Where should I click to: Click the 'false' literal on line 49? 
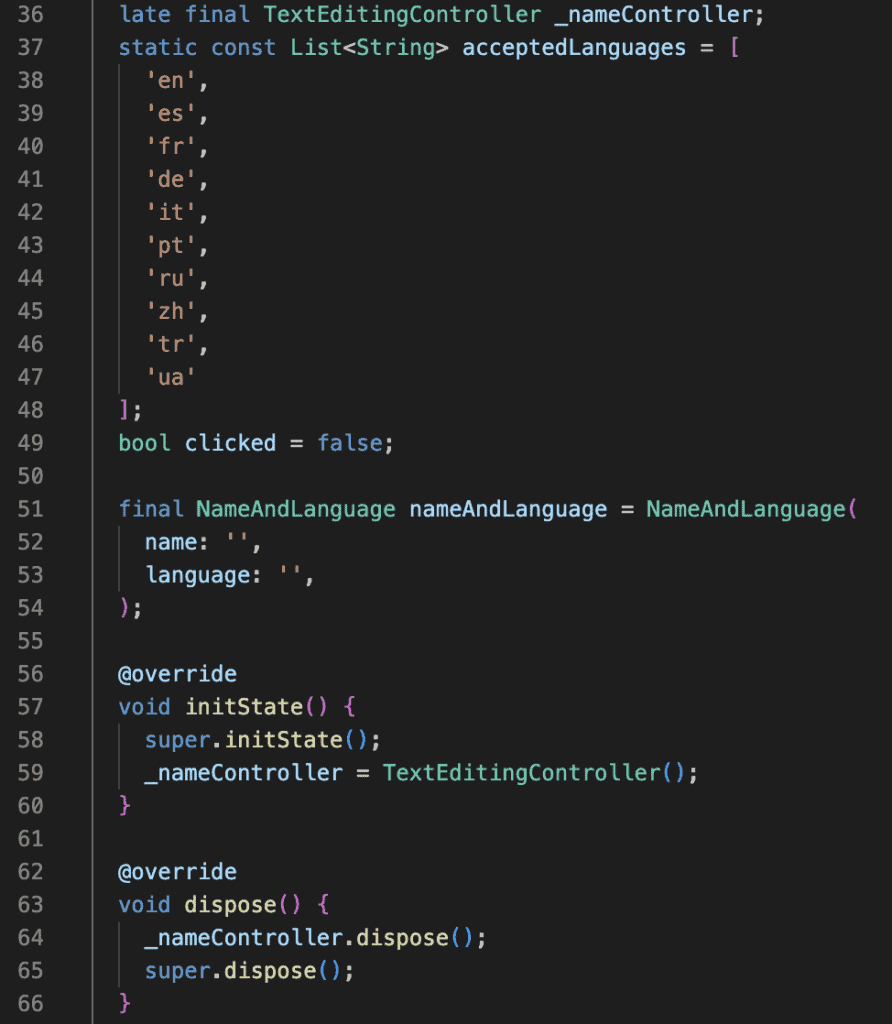[350, 443]
